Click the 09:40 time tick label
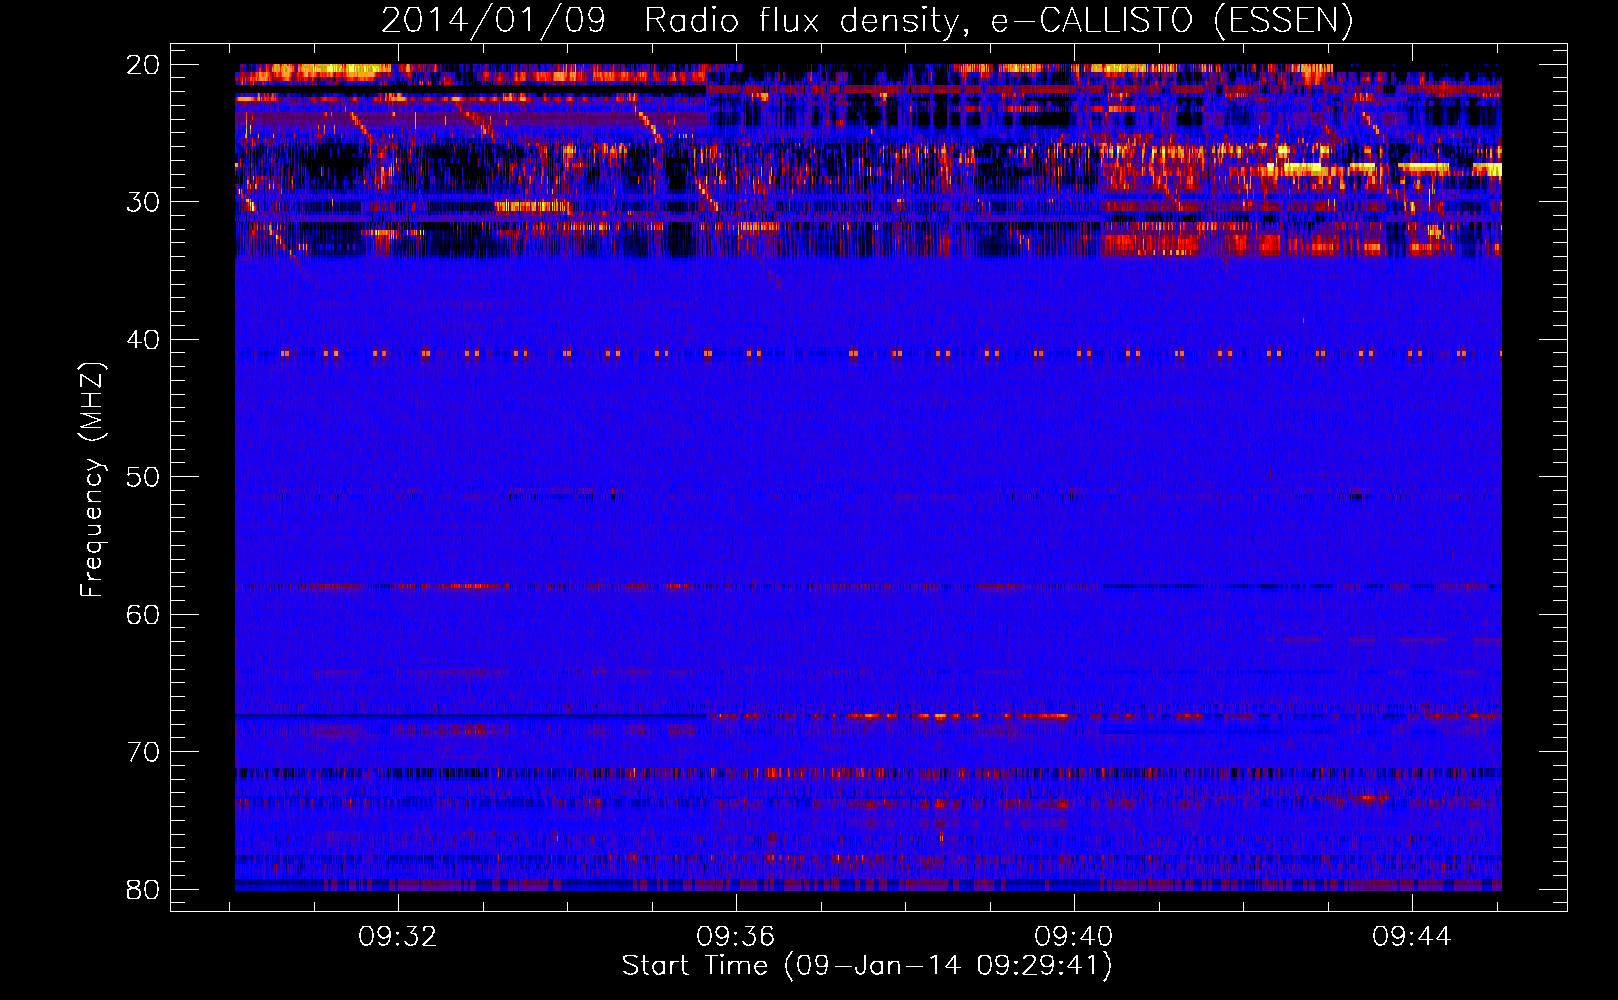Image resolution: width=1618 pixels, height=1000 pixels. 1074,937
